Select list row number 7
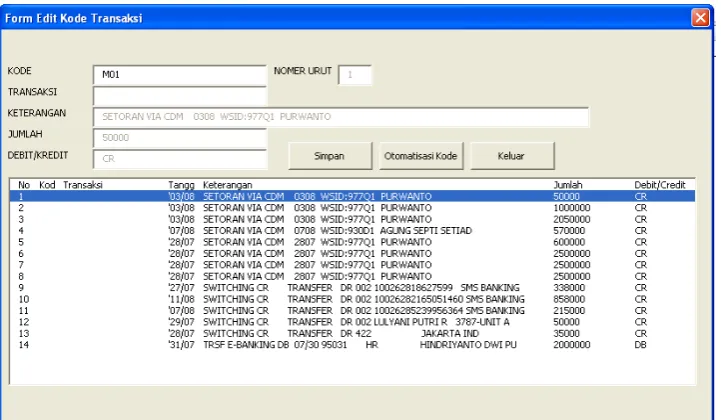Viewport: 721px width, 420px height. point(352,265)
